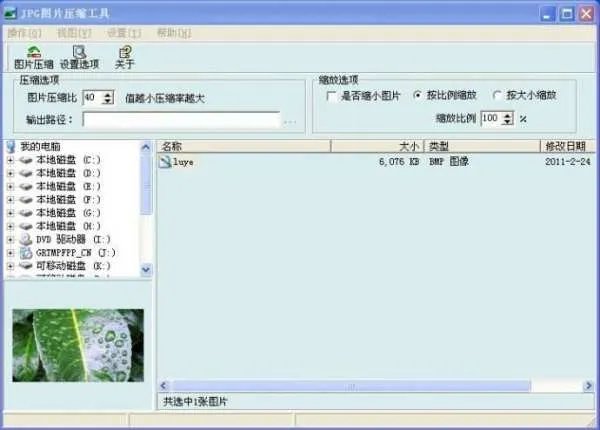Expand the GRTMPFPP_CN (J:) tree node
Image resolution: width=600 pixels, height=430 pixels.
[x=10, y=253]
